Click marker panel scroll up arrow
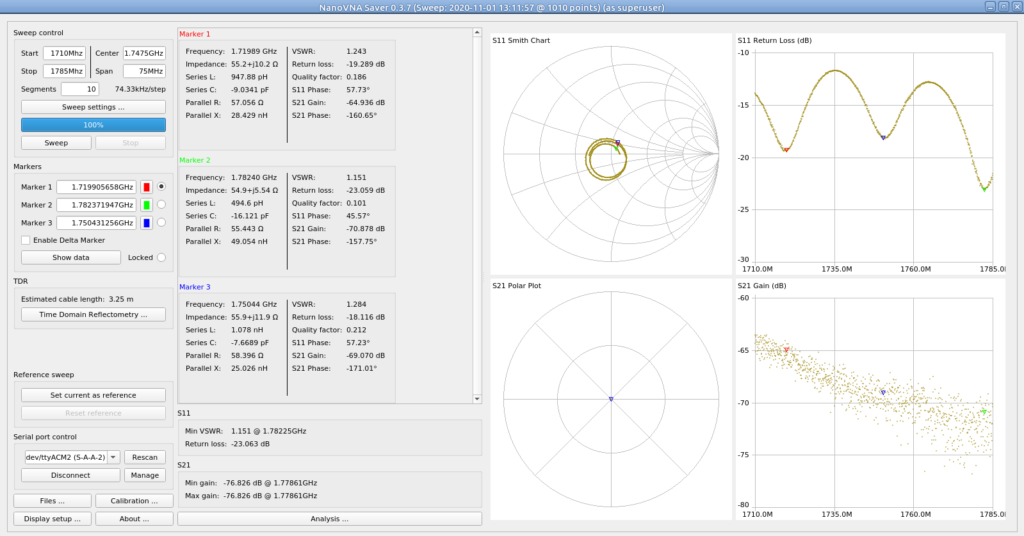 click(477, 33)
